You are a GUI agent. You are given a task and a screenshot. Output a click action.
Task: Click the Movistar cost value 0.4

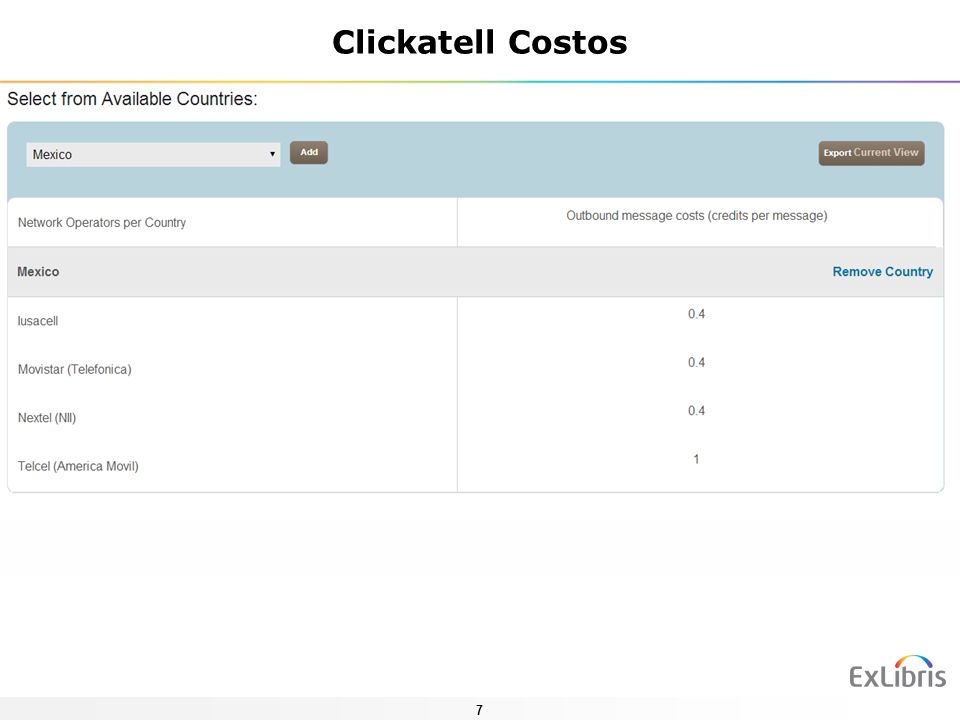[x=696, y=362]
